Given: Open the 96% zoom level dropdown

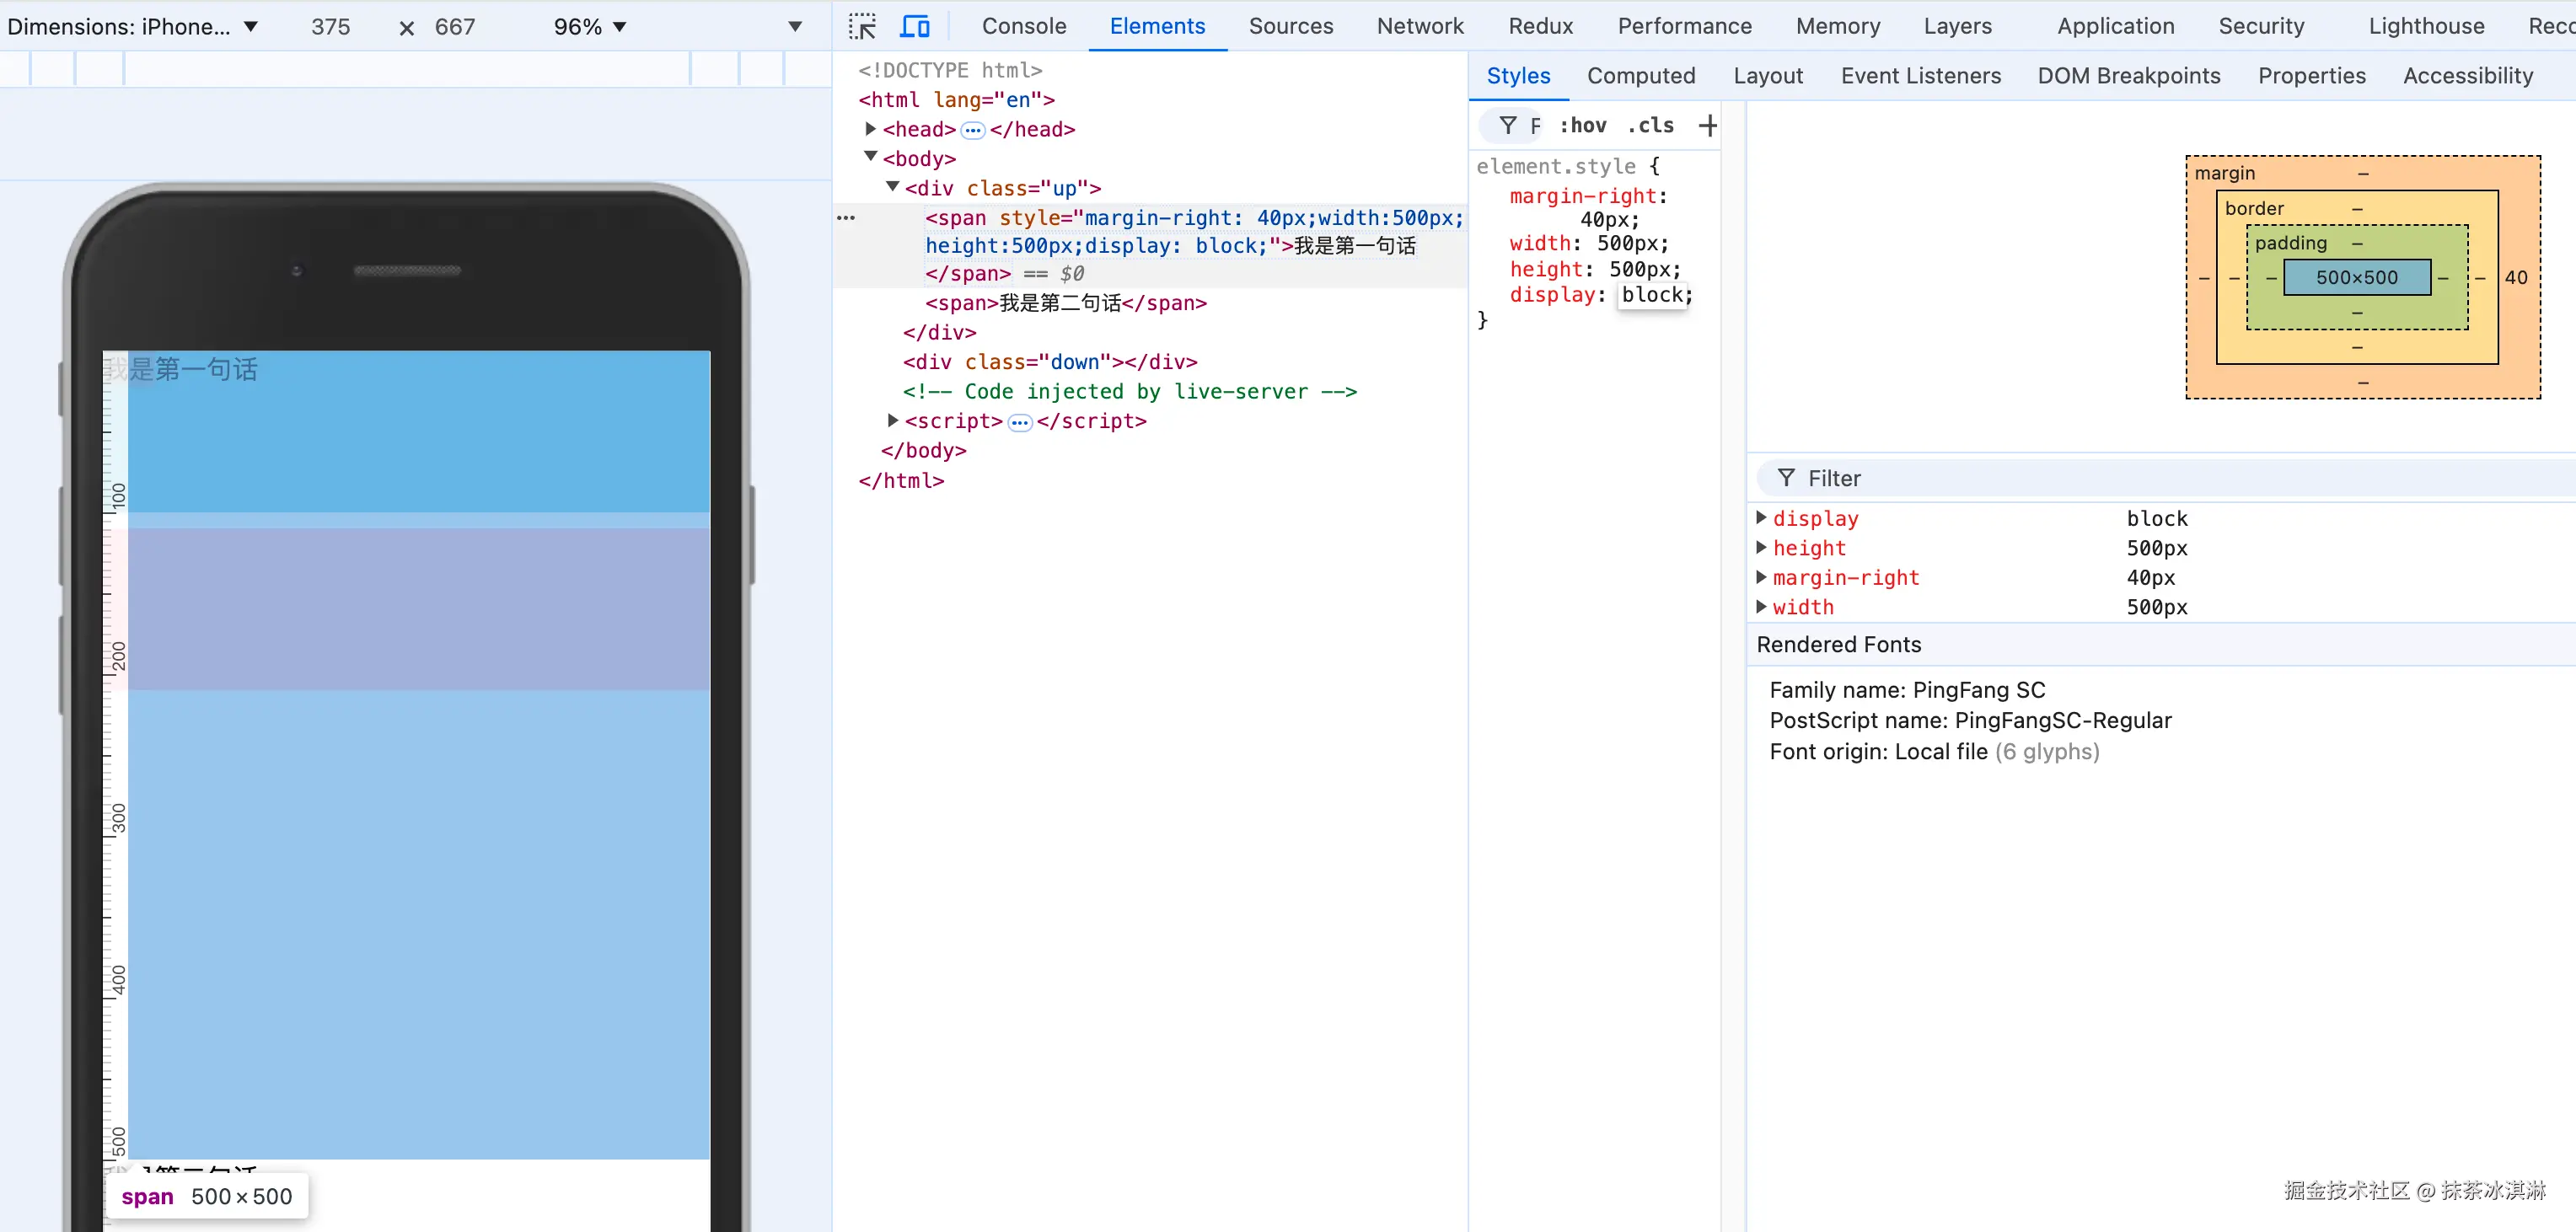Looking at the screenshot, I should tap(590, 27).
